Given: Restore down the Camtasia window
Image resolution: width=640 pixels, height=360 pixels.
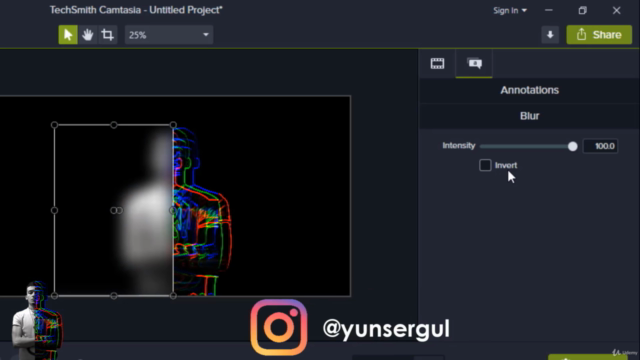Looking at the screenshot, I should 582,10.
